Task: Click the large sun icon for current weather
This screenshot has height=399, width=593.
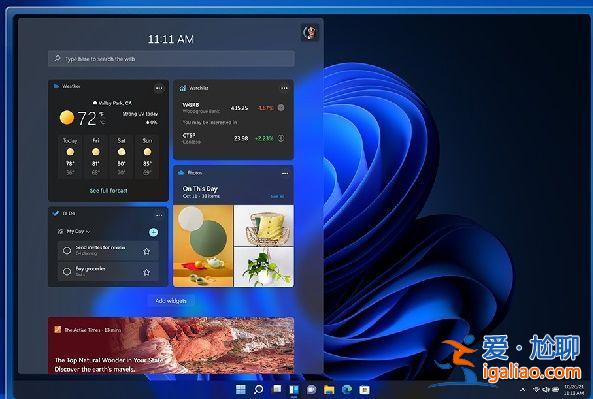Action: coord(67,118)
